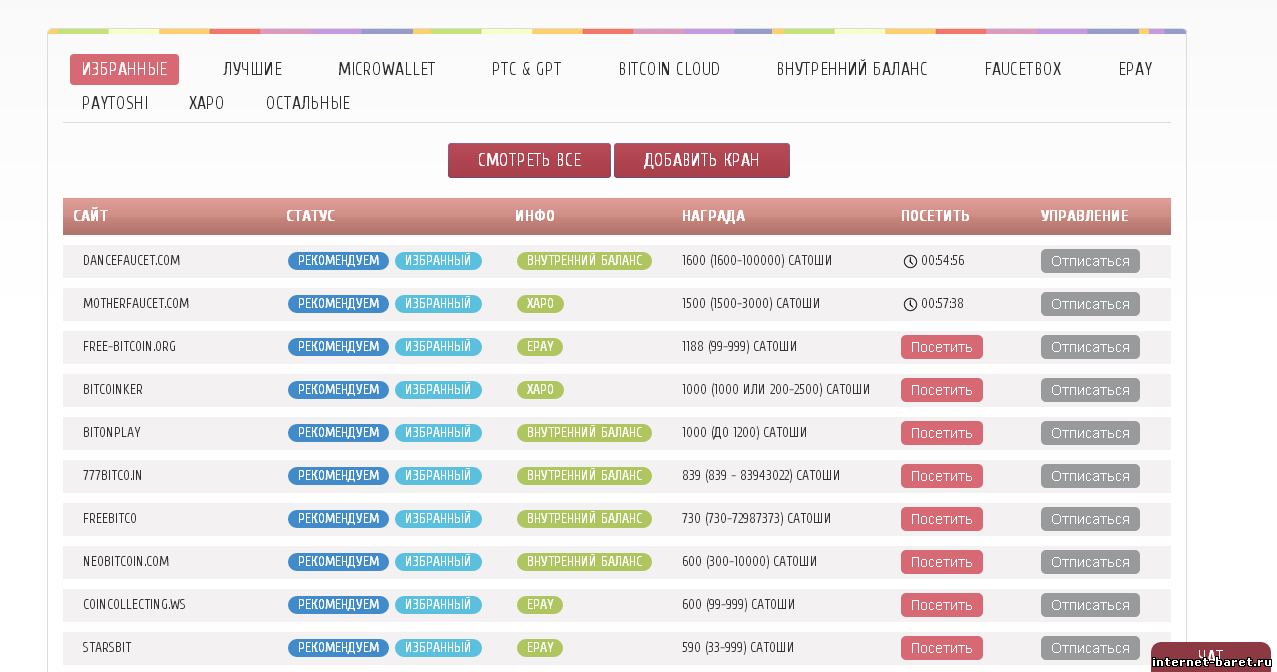Switch to the ОСТАЛЬНЫЕ tab

click(308, 103)
